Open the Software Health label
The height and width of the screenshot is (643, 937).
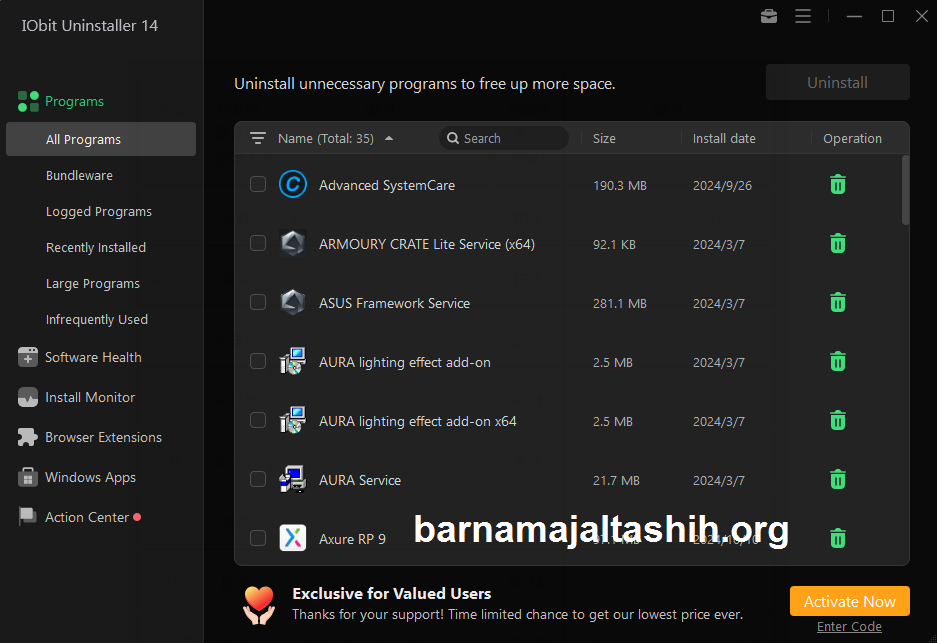click(x=93, y=357)
